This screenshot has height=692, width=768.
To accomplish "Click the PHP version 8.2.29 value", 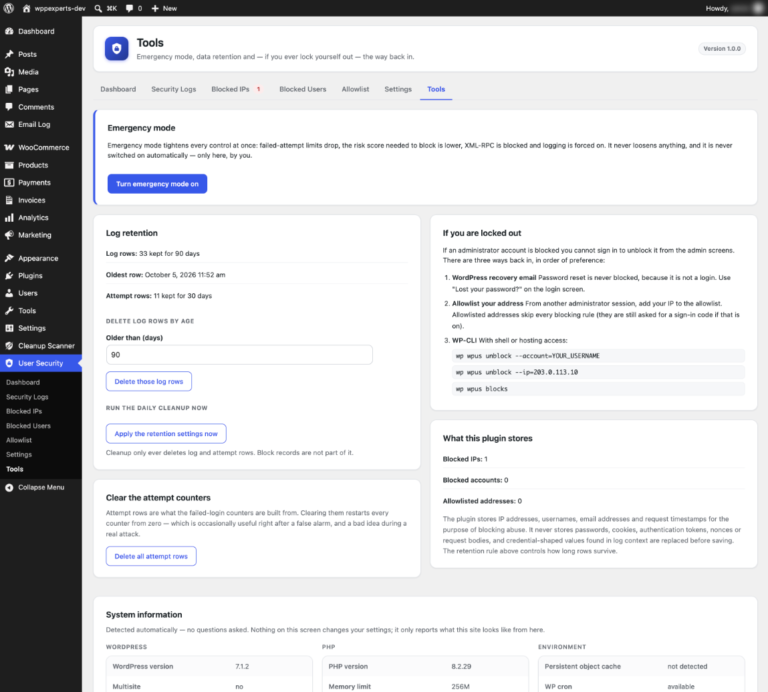I will click(x=461, y=667).
